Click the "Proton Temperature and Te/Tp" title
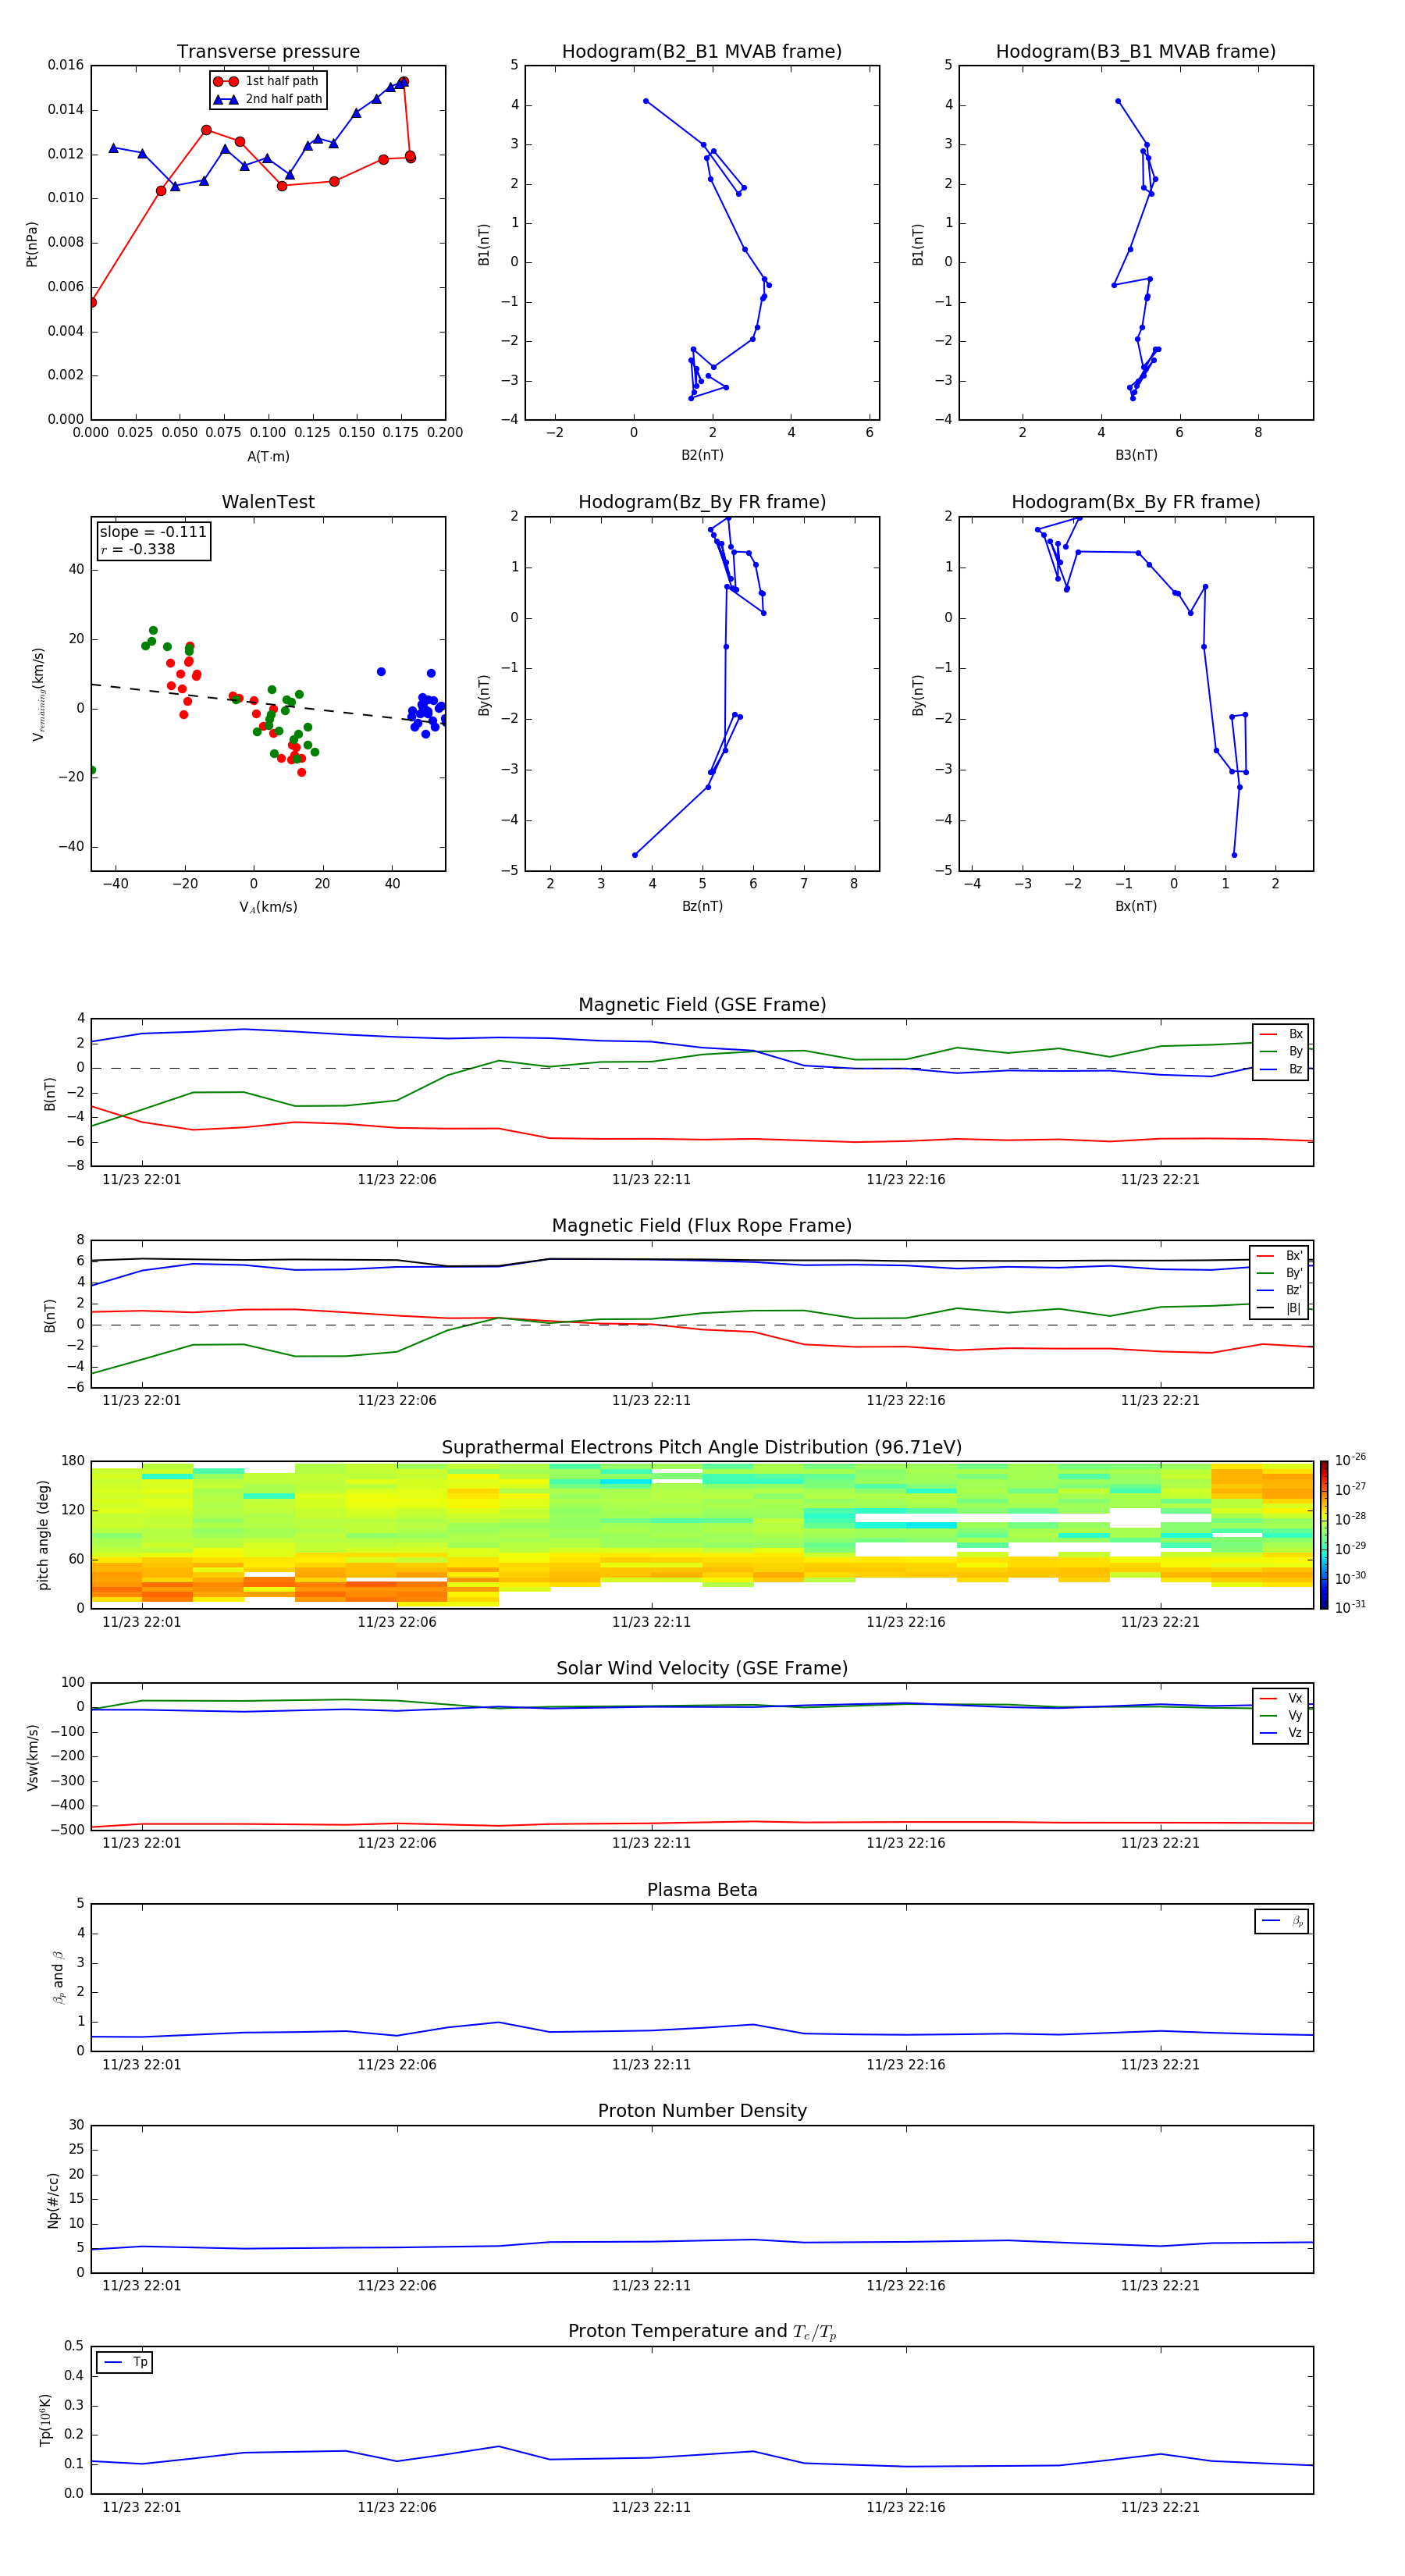Screen dimensions: 1405x2576 click(702, 2332)
